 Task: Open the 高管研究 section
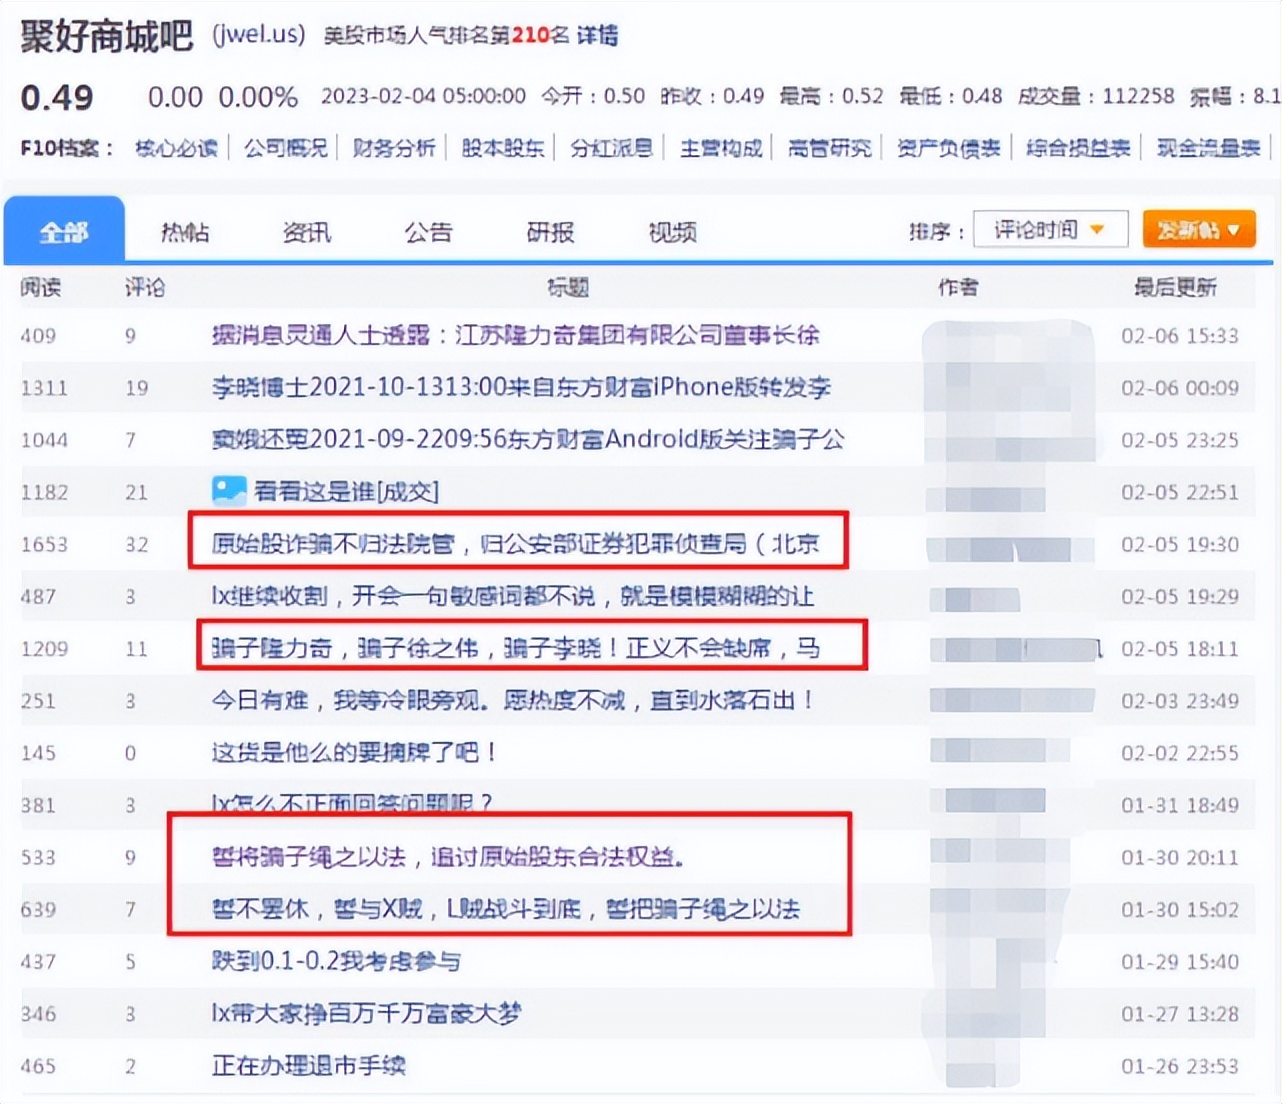tap(829, 146)
